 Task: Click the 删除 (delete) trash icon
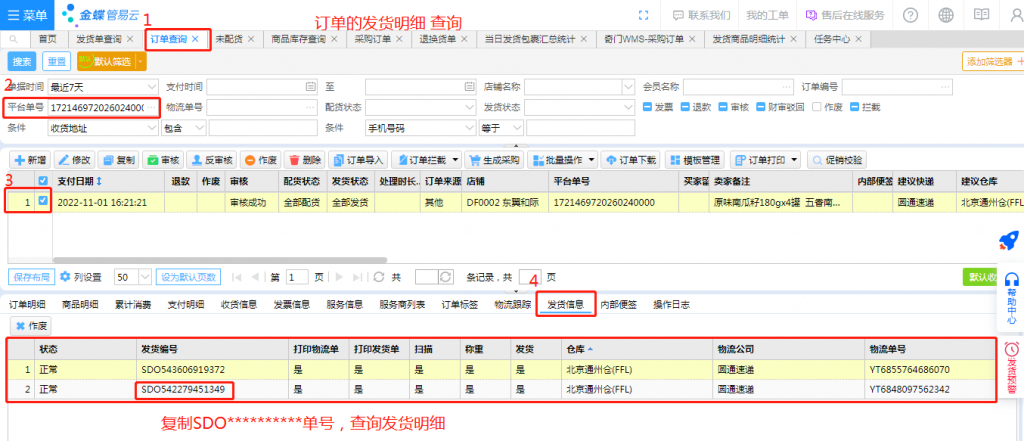[x=294, y=160]
